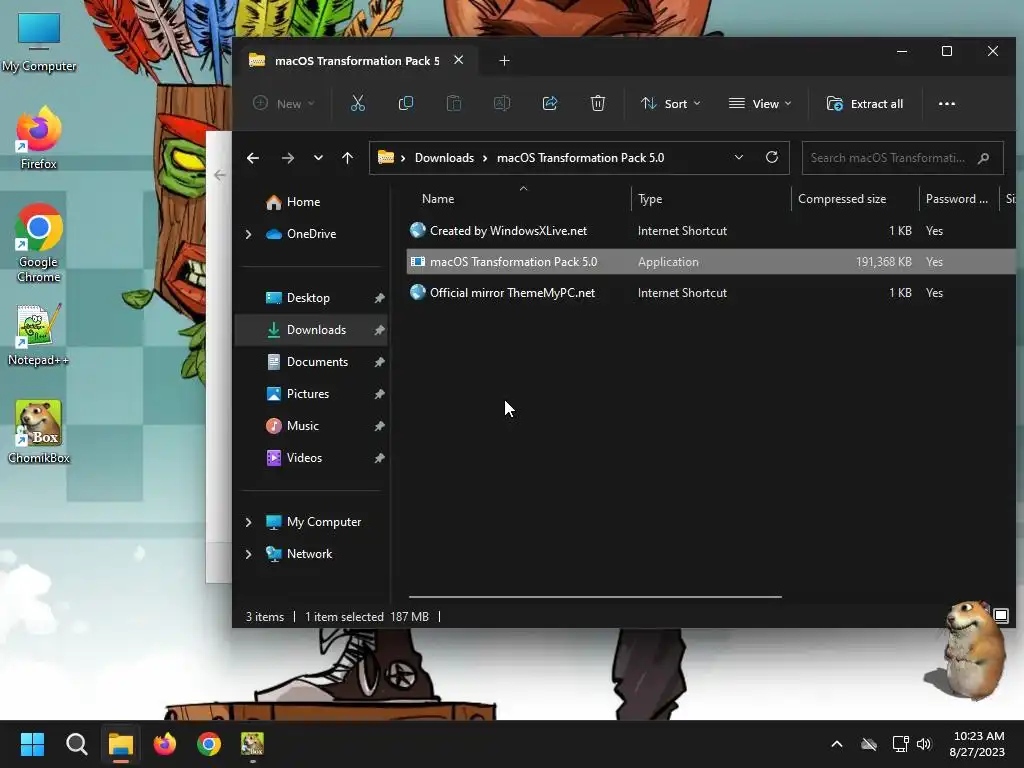Sort by Name column header
The image size is (1024, 768).
click(438, 199)
